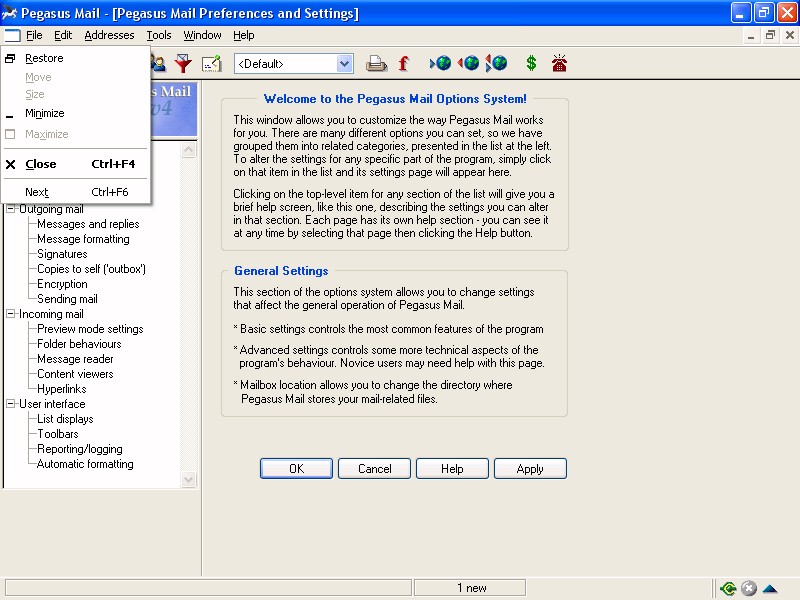800x600 pixels.
Task: Click the Cancel button
Action: (374, 468)
